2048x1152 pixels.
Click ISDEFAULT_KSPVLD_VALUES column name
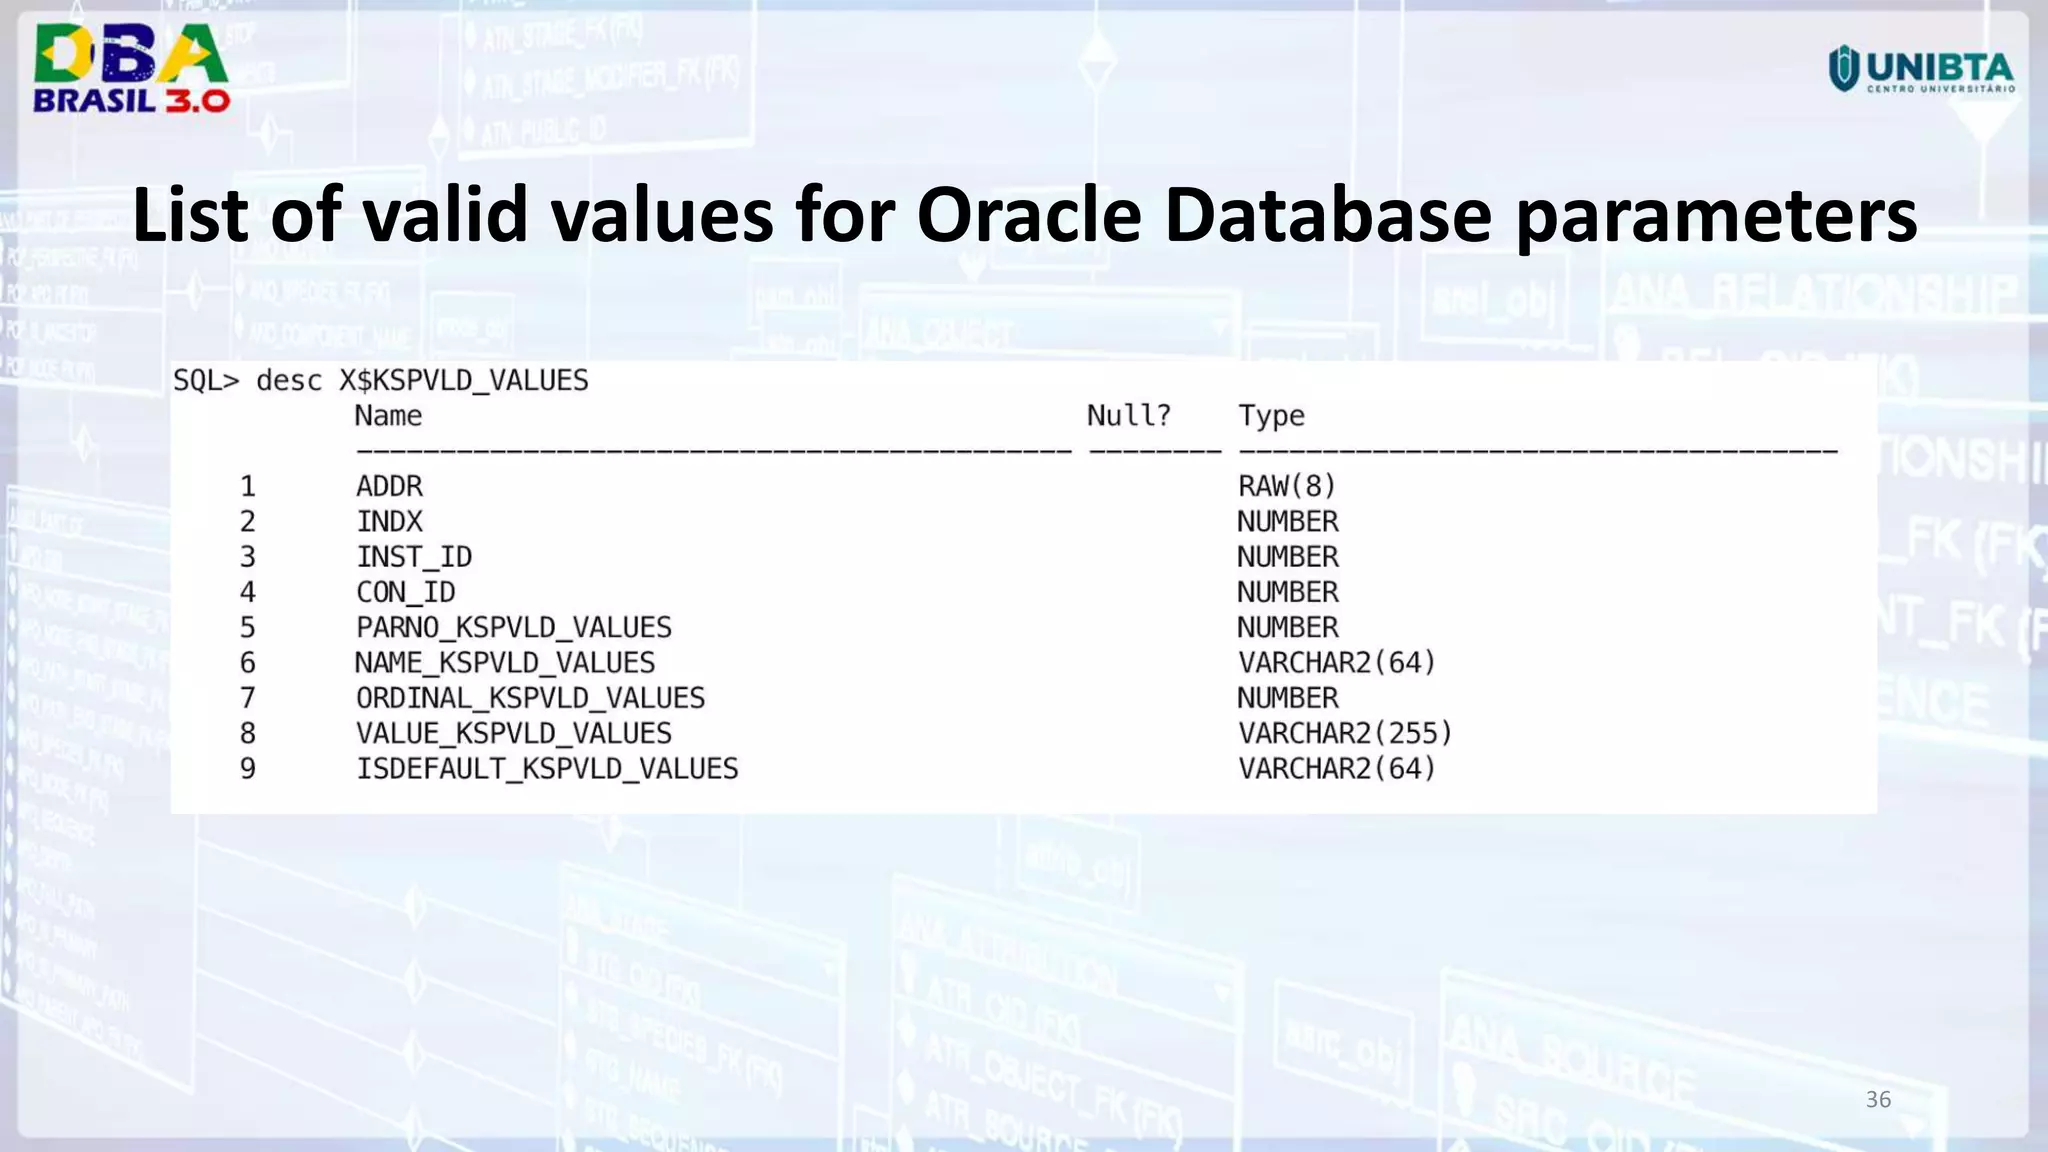click(547, 769)
